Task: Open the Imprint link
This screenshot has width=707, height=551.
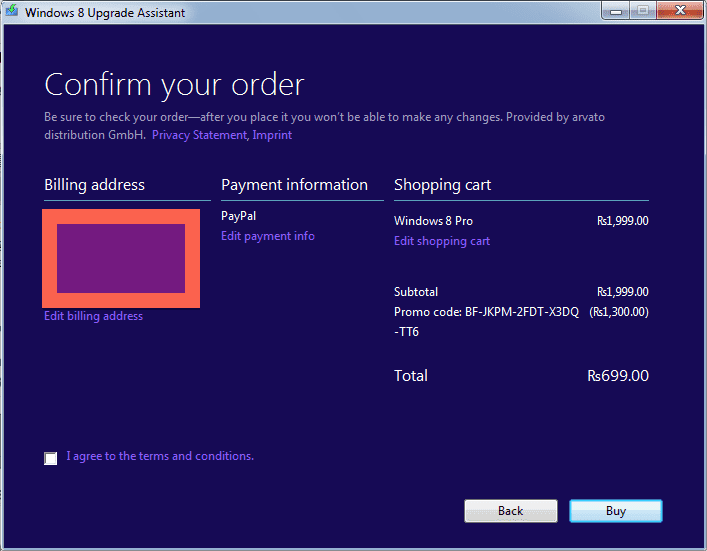Action: tap(272, 135)
